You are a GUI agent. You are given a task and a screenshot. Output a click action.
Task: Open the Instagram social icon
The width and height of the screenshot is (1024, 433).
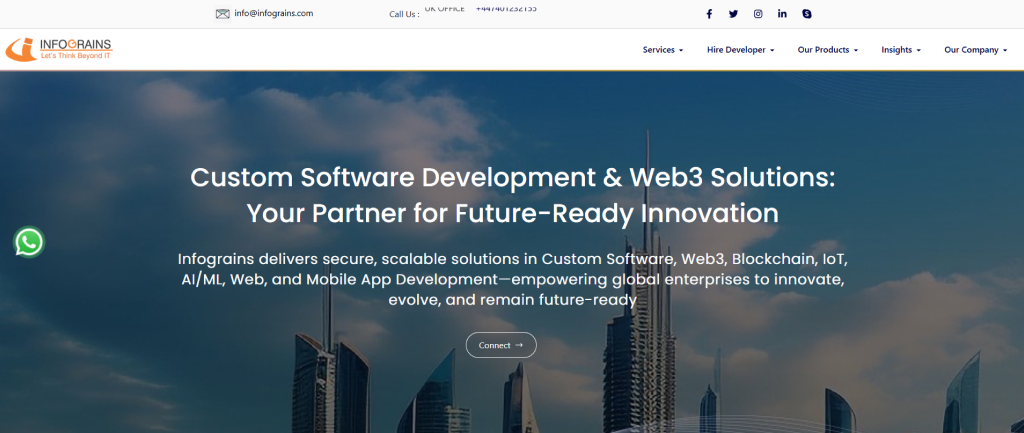click(758, 14)
